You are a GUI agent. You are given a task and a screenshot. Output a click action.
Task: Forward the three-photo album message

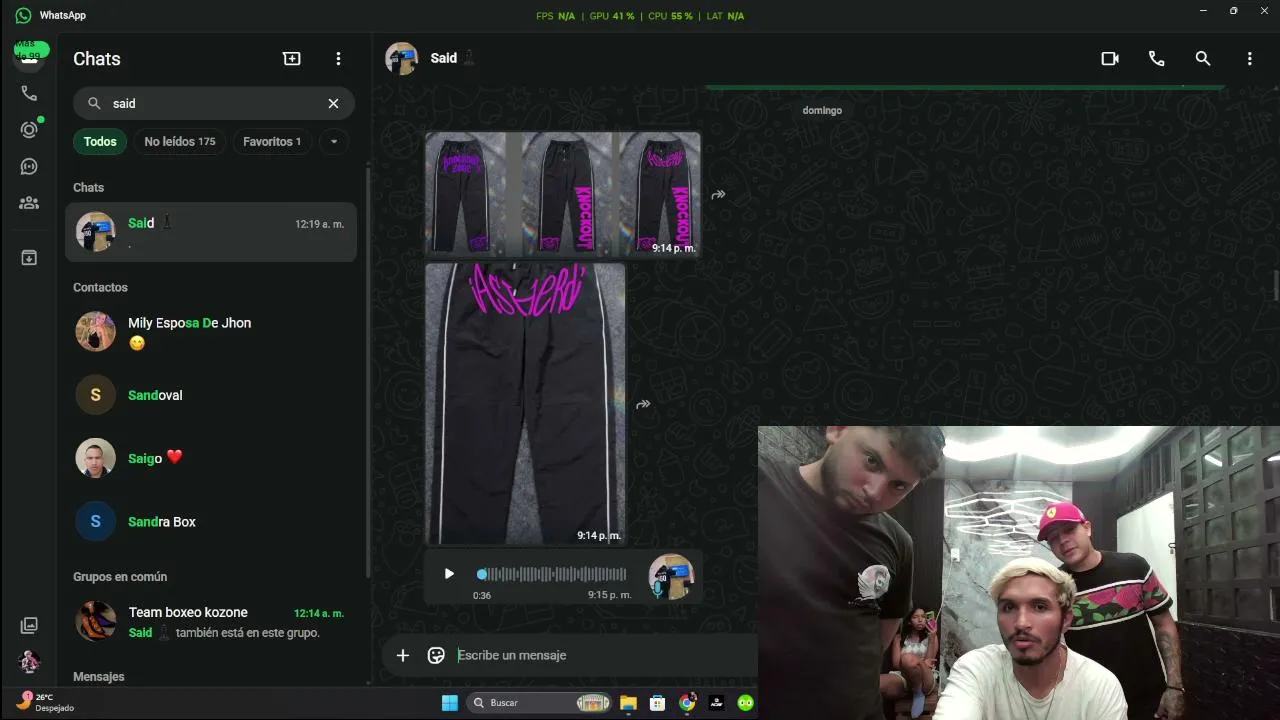coord(718,195)
